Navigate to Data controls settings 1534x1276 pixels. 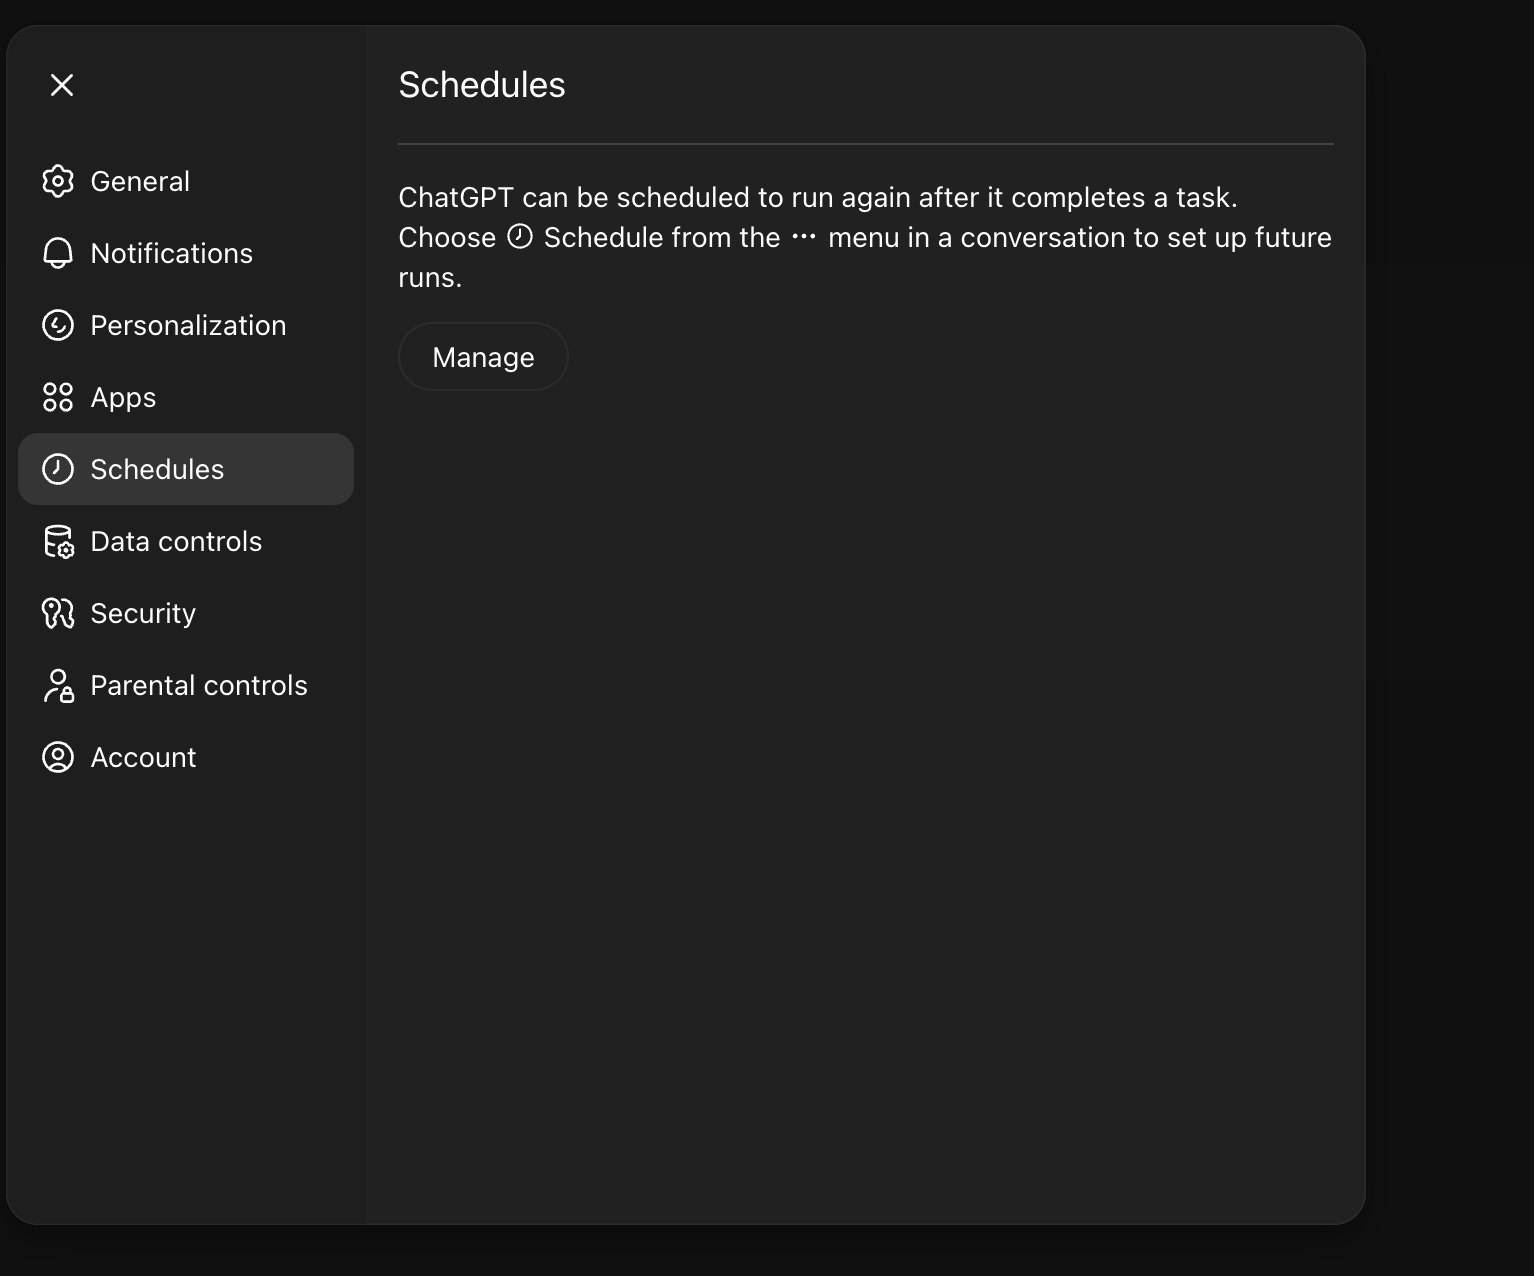176,541
